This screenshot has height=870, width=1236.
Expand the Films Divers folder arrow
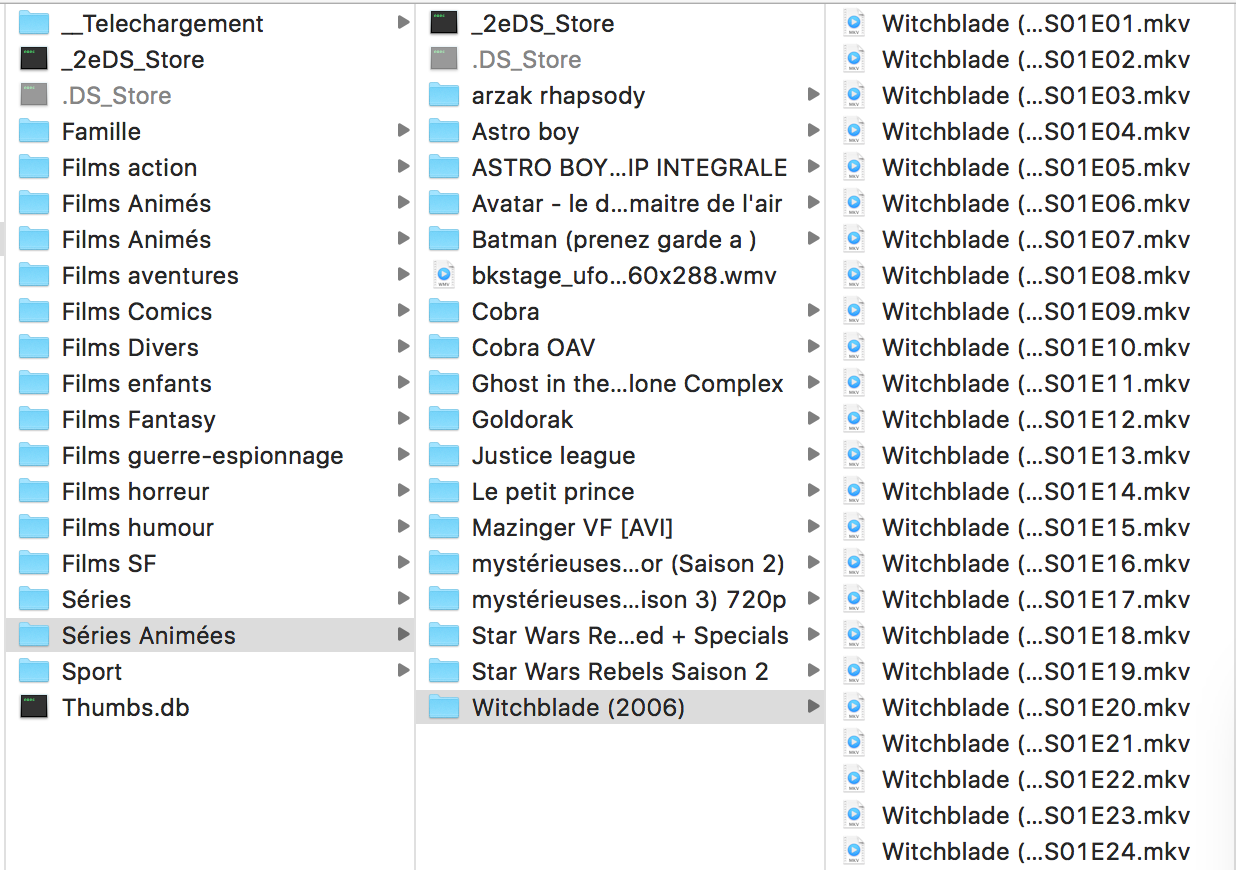[403, 346]
